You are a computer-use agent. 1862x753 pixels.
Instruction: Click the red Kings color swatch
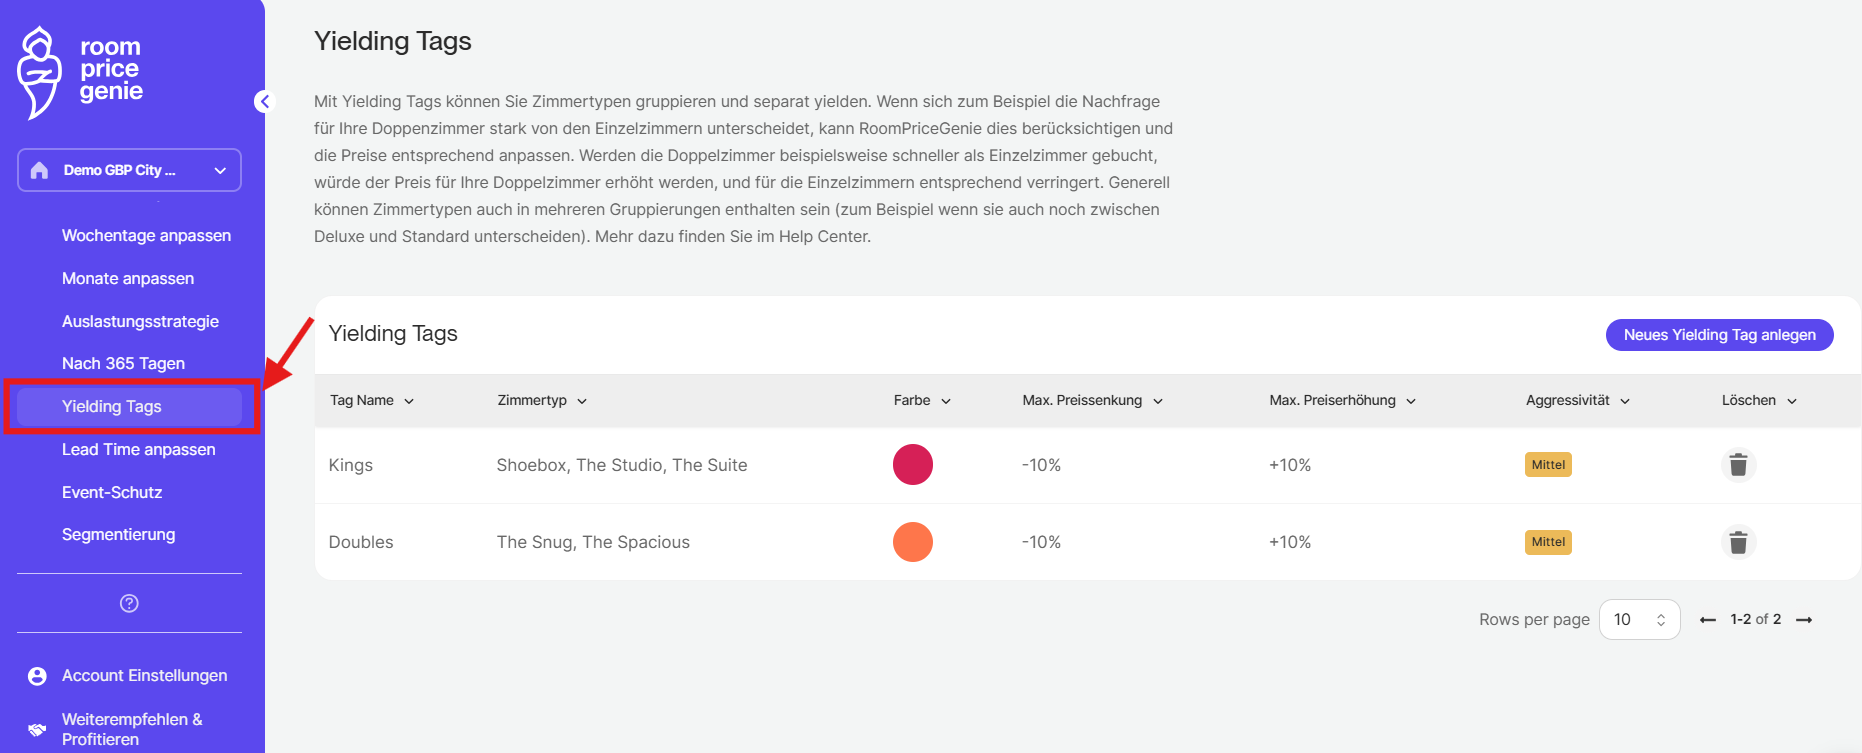912,465
